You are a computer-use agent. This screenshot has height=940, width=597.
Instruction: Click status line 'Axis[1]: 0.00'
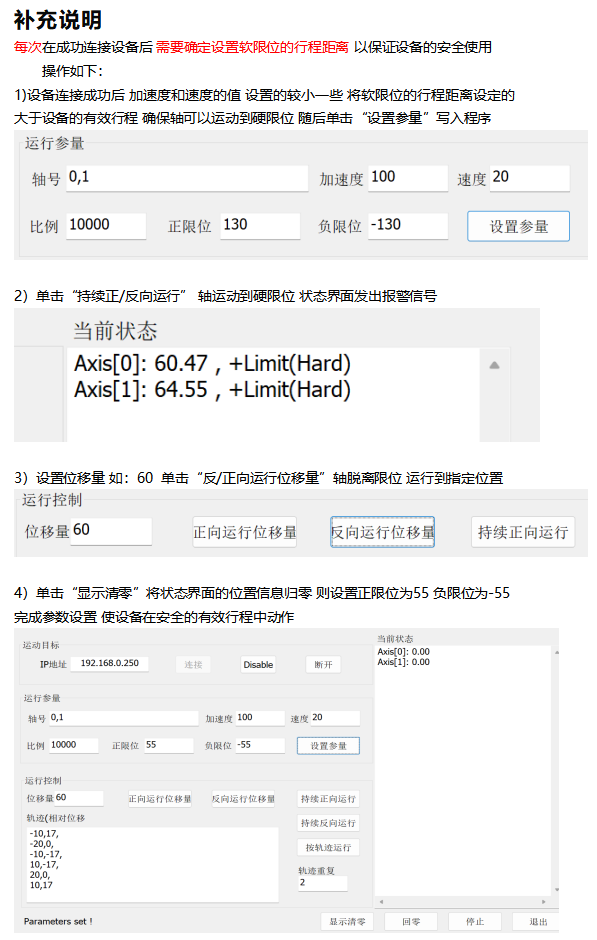pyautogui.click(x=403, y=662)
